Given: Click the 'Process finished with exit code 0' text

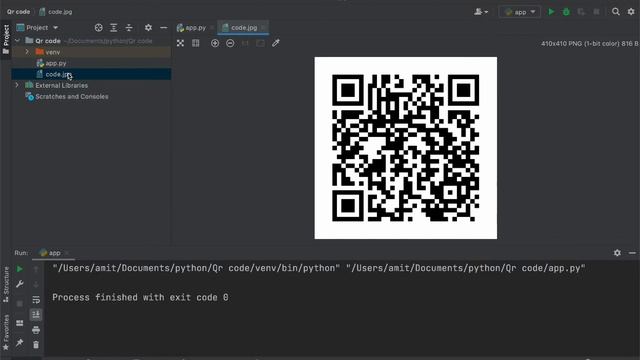Looking at the screenshot, I should tap(140, 297).
